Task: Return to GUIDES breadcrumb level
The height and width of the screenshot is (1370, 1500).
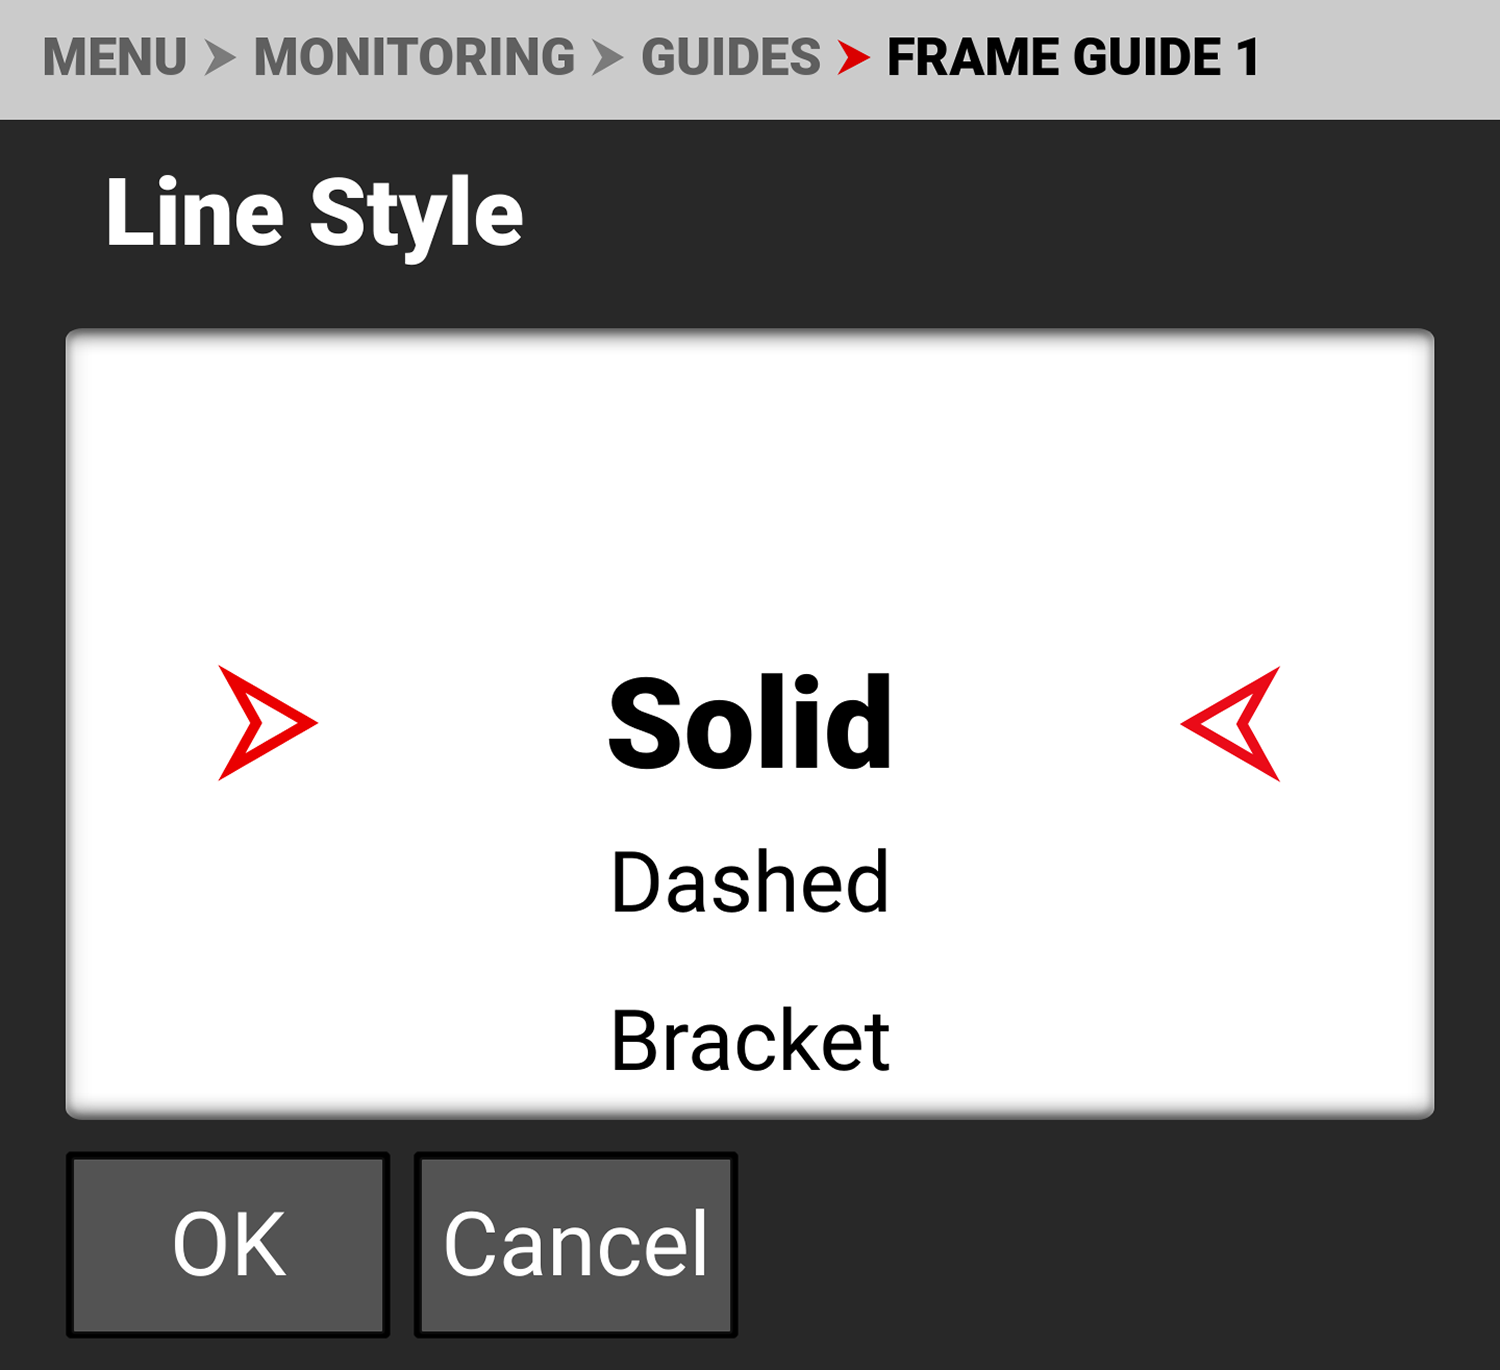Action: [731, 58]
